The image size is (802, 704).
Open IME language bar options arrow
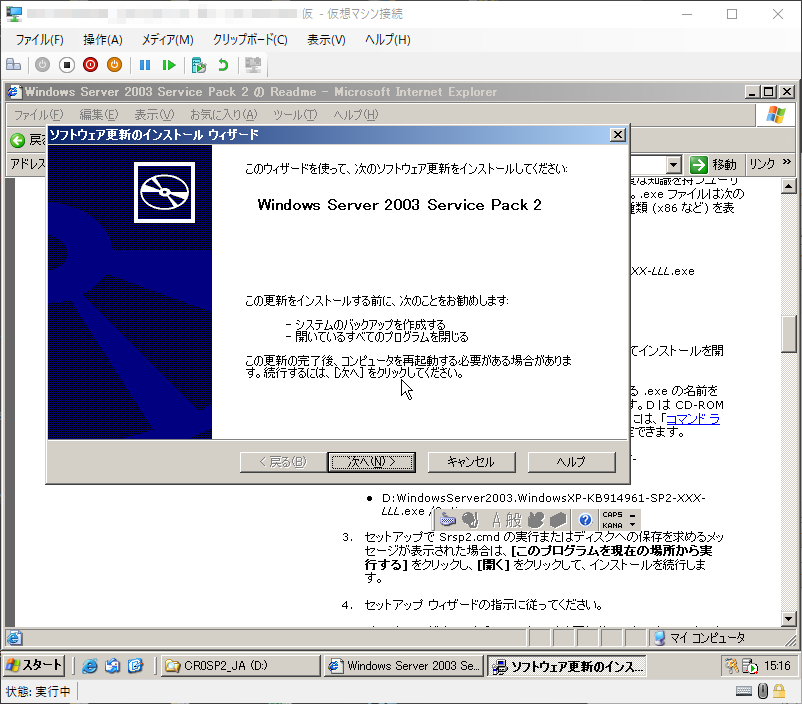(632, 525)
